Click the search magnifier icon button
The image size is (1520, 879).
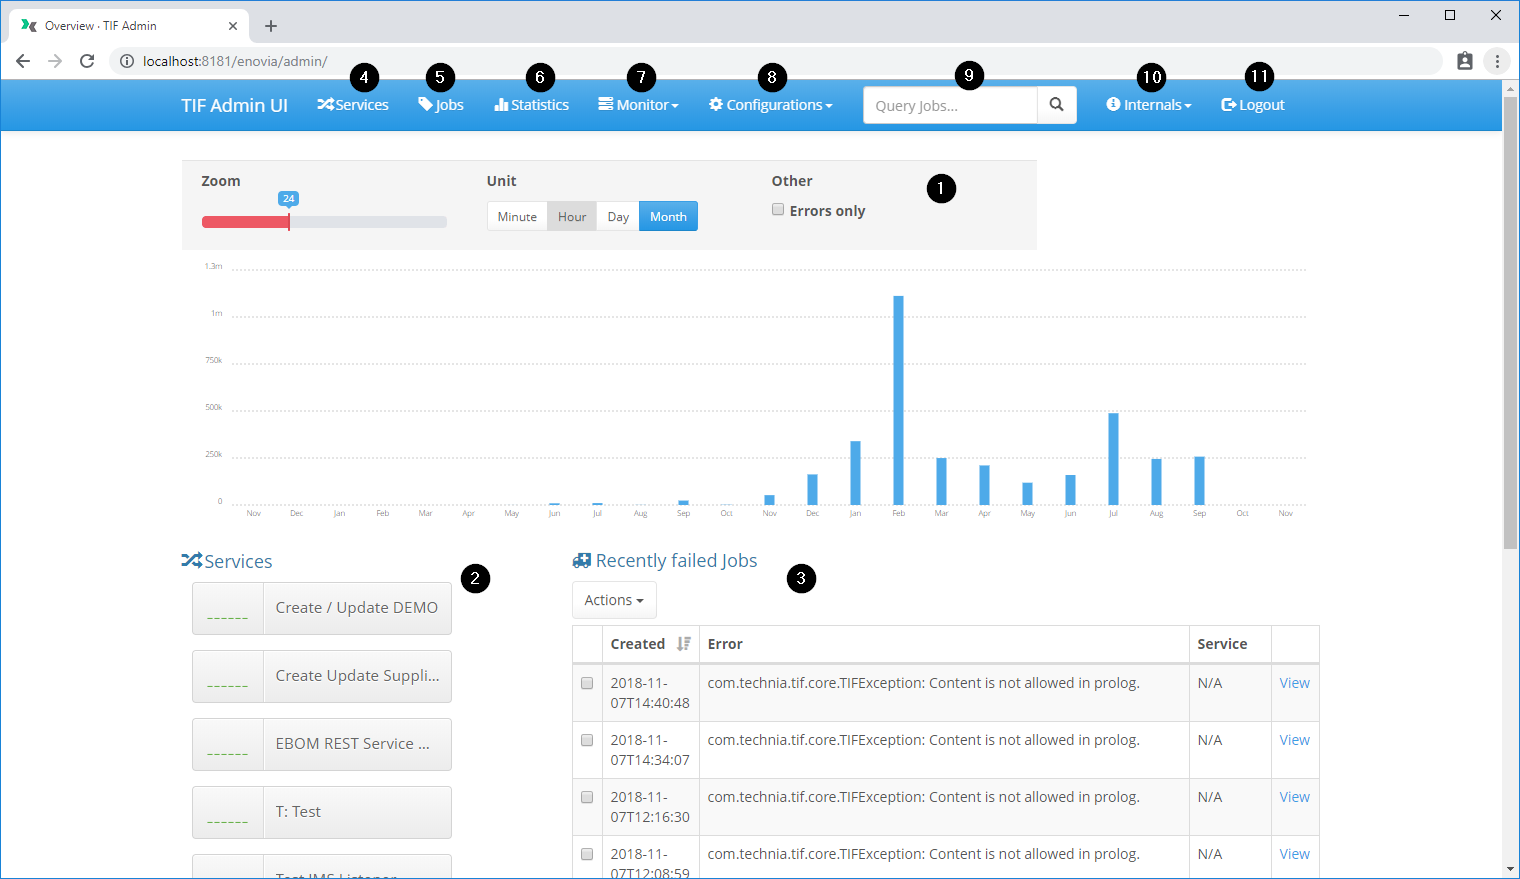(1056, 105)
